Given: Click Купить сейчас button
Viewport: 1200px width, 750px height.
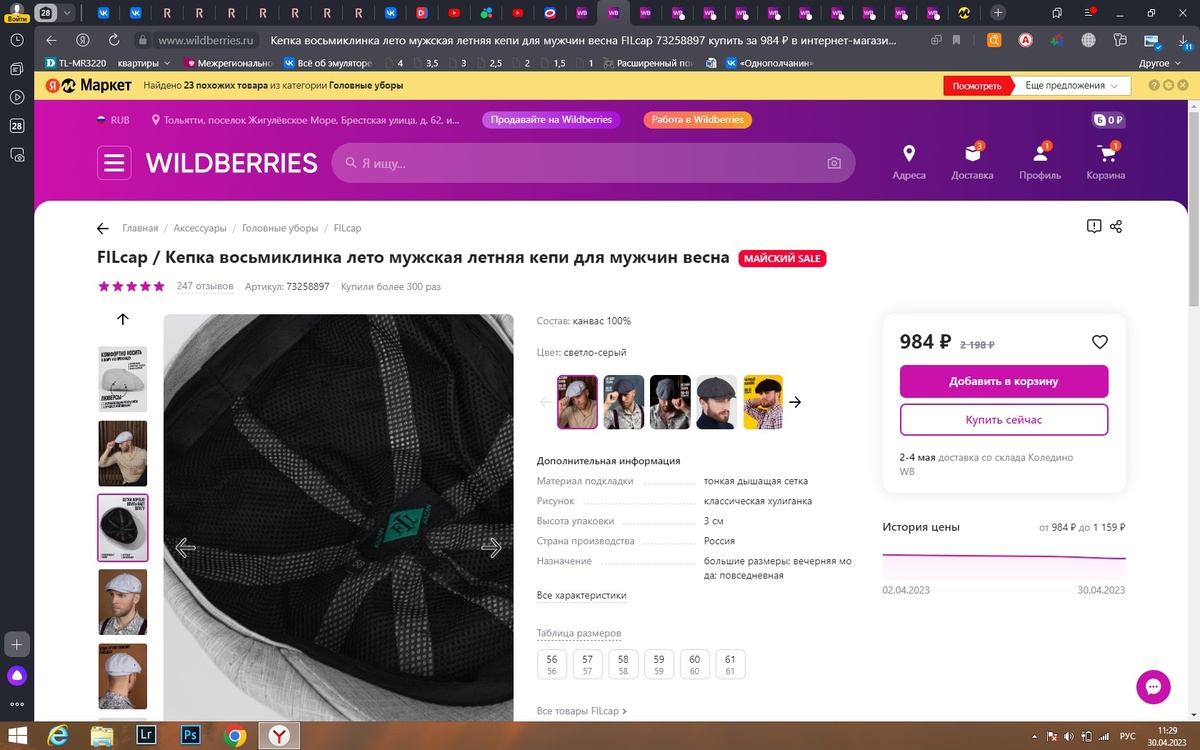Looking at the screenshot, I should point(1004,420).
